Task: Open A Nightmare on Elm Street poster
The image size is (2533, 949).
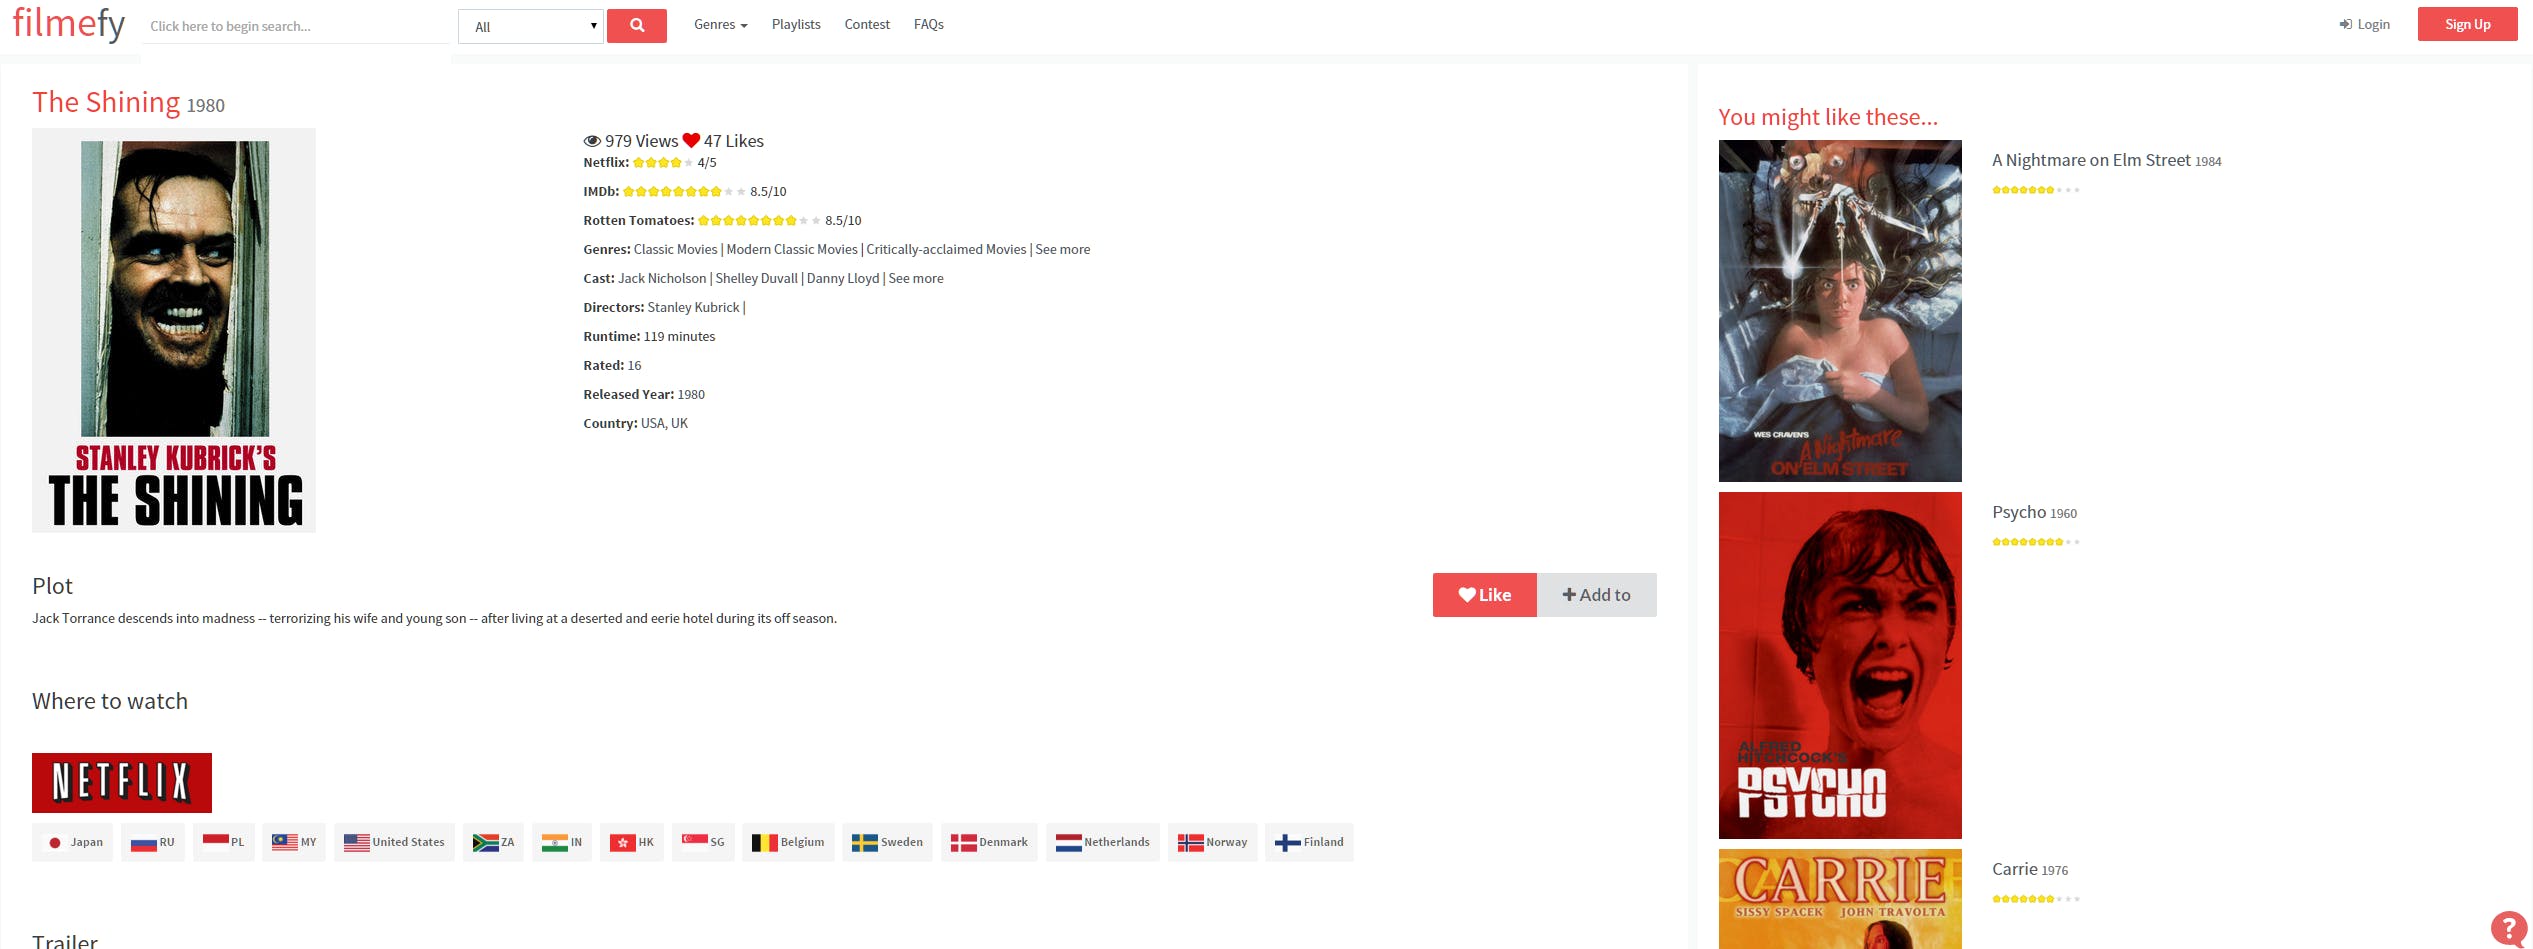Action: click(1840, 311)
